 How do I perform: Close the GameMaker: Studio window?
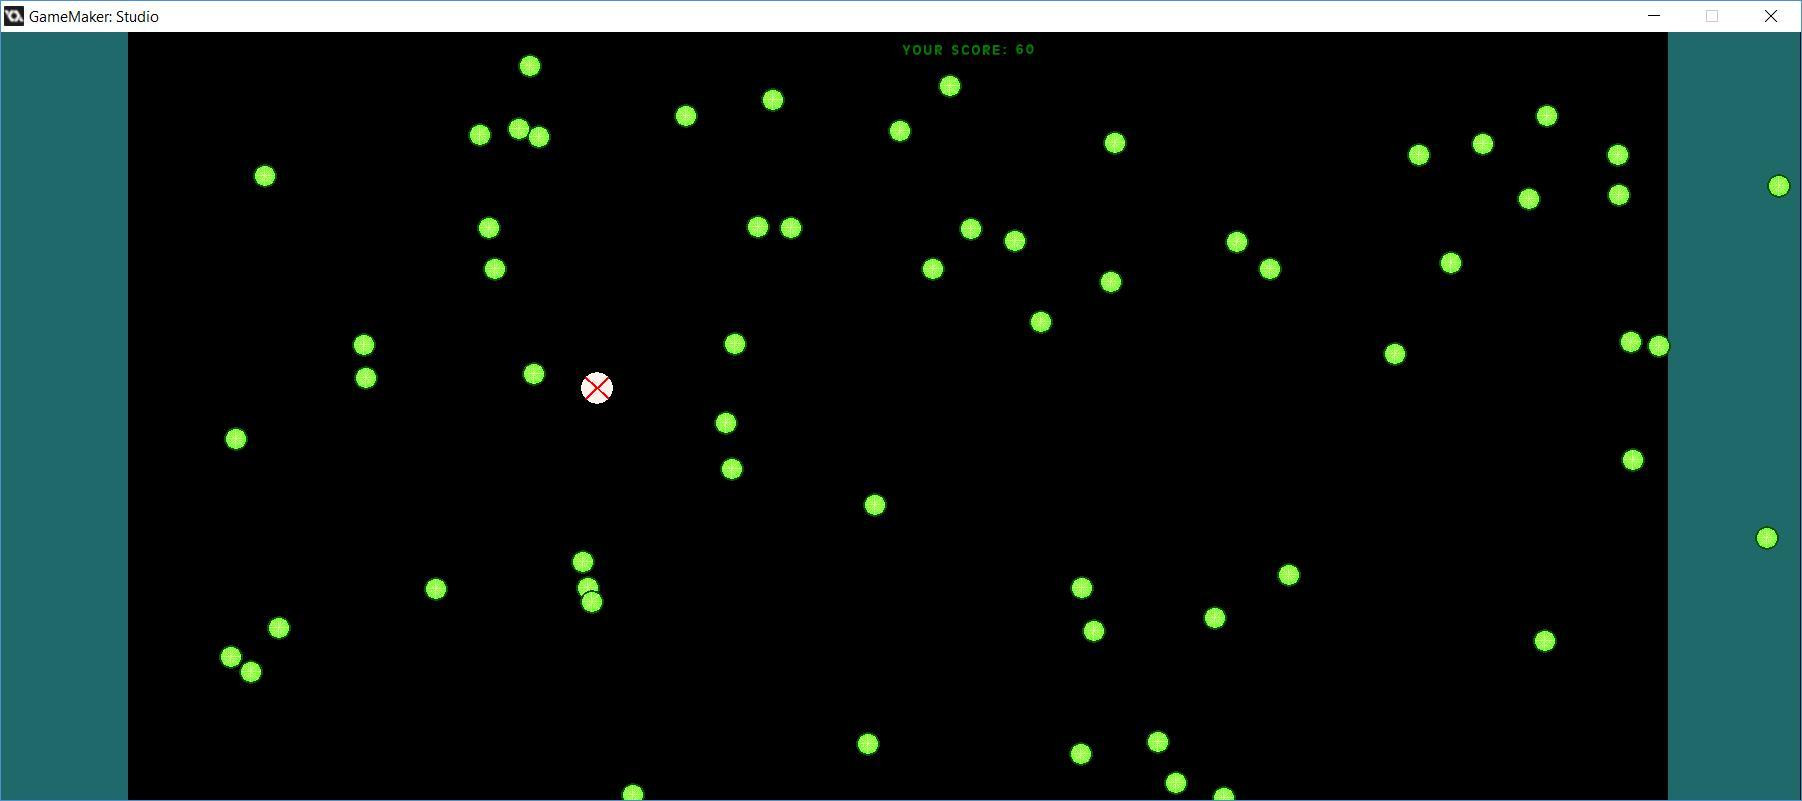(1771, 16)
